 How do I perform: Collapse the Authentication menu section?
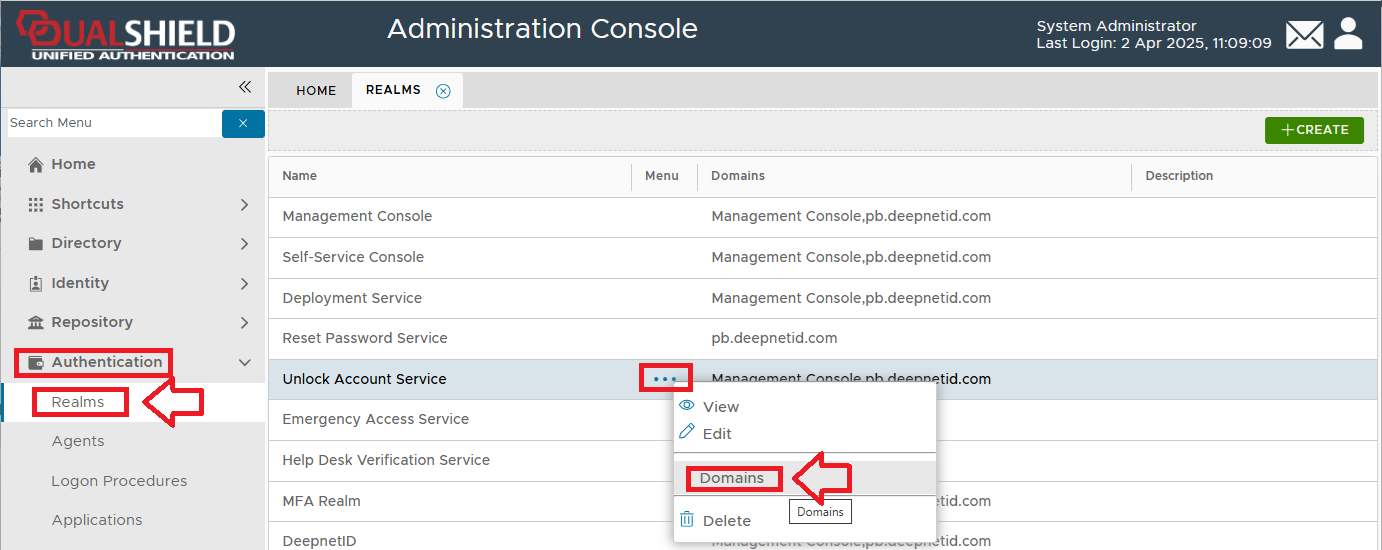[106, 362]
